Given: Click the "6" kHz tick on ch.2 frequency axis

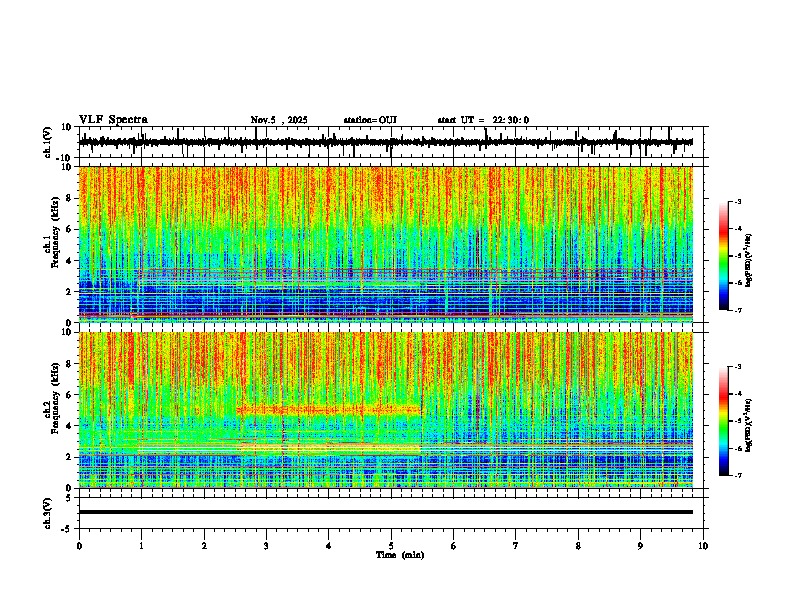Looking at the screenshot, I should pos(70,395).
